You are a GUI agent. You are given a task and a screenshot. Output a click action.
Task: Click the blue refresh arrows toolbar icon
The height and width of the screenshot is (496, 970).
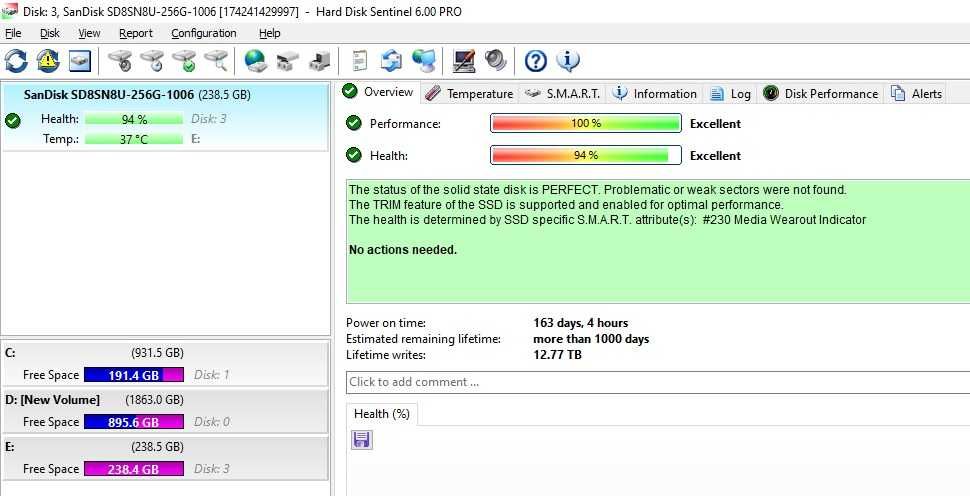(16, 61)
